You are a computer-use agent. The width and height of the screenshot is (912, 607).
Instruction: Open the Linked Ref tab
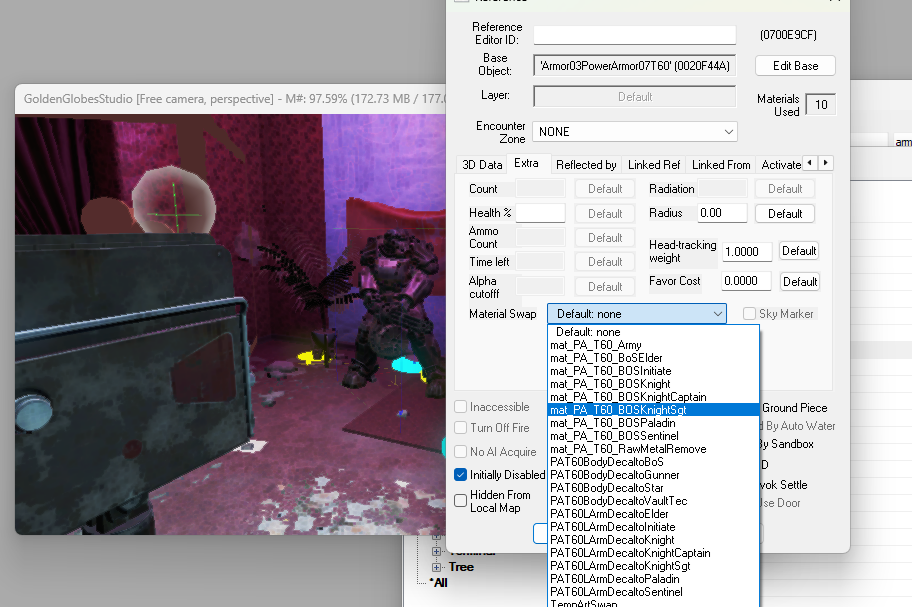click(654, 165)
